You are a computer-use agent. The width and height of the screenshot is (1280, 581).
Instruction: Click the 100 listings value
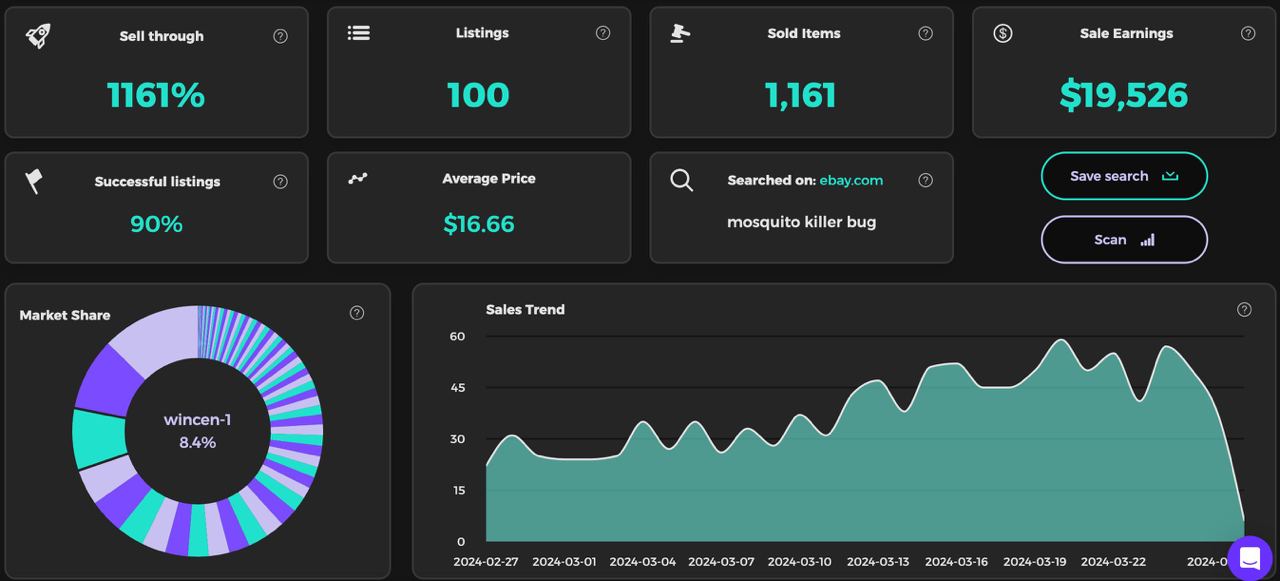[478, 95]
